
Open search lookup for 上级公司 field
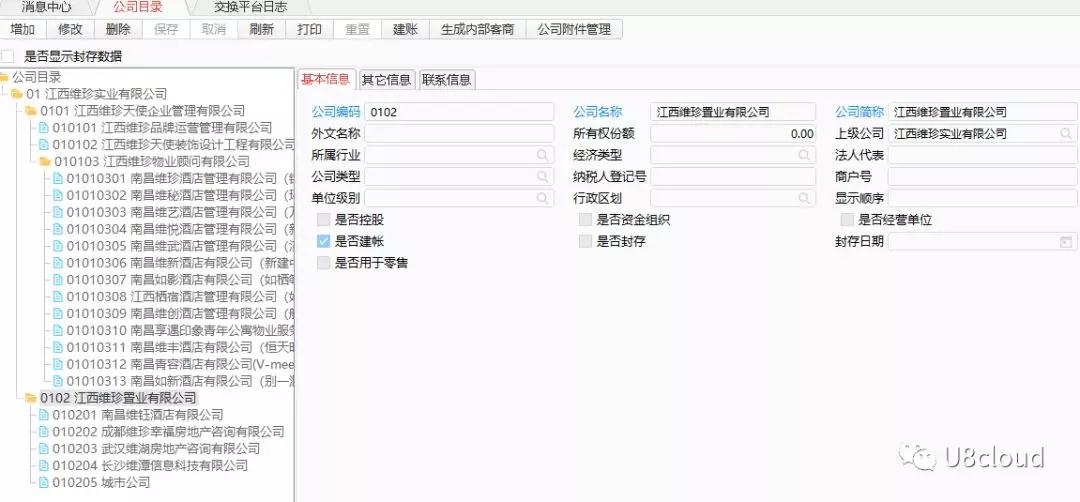[1066, 134]
